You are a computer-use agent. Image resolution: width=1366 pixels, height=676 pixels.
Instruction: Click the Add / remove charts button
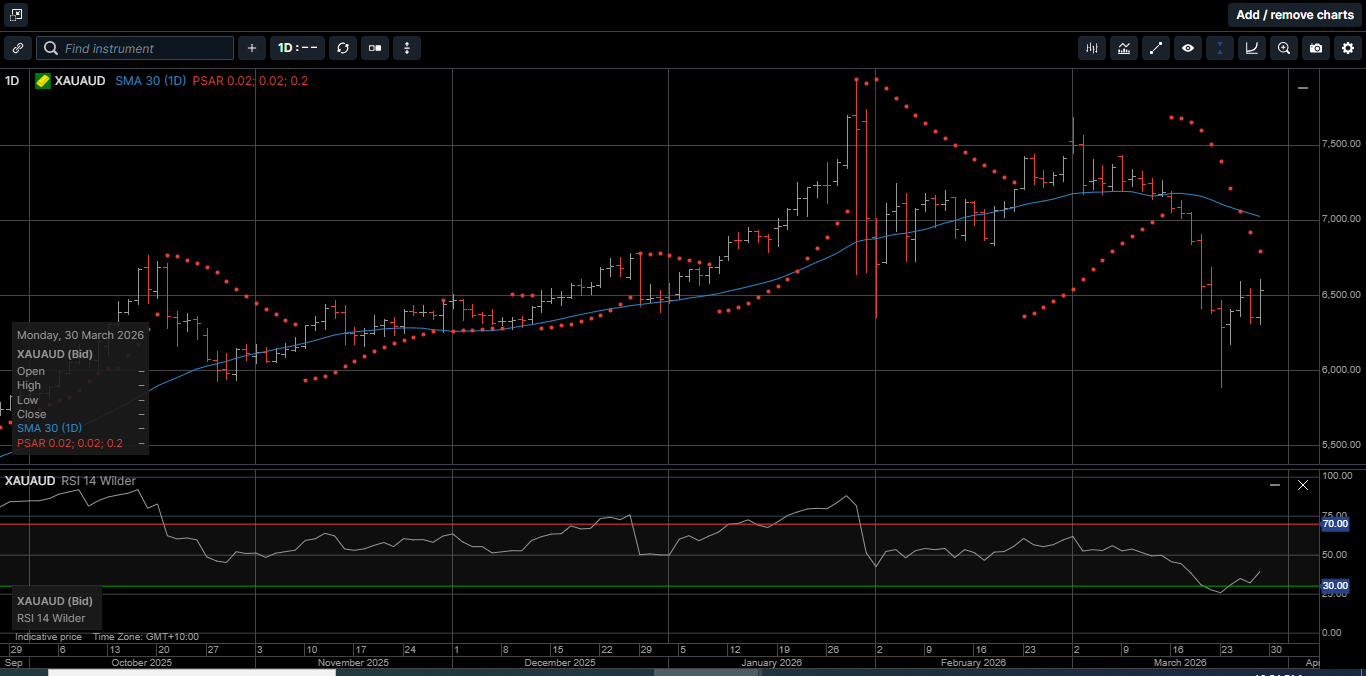tap(1294, 14)
